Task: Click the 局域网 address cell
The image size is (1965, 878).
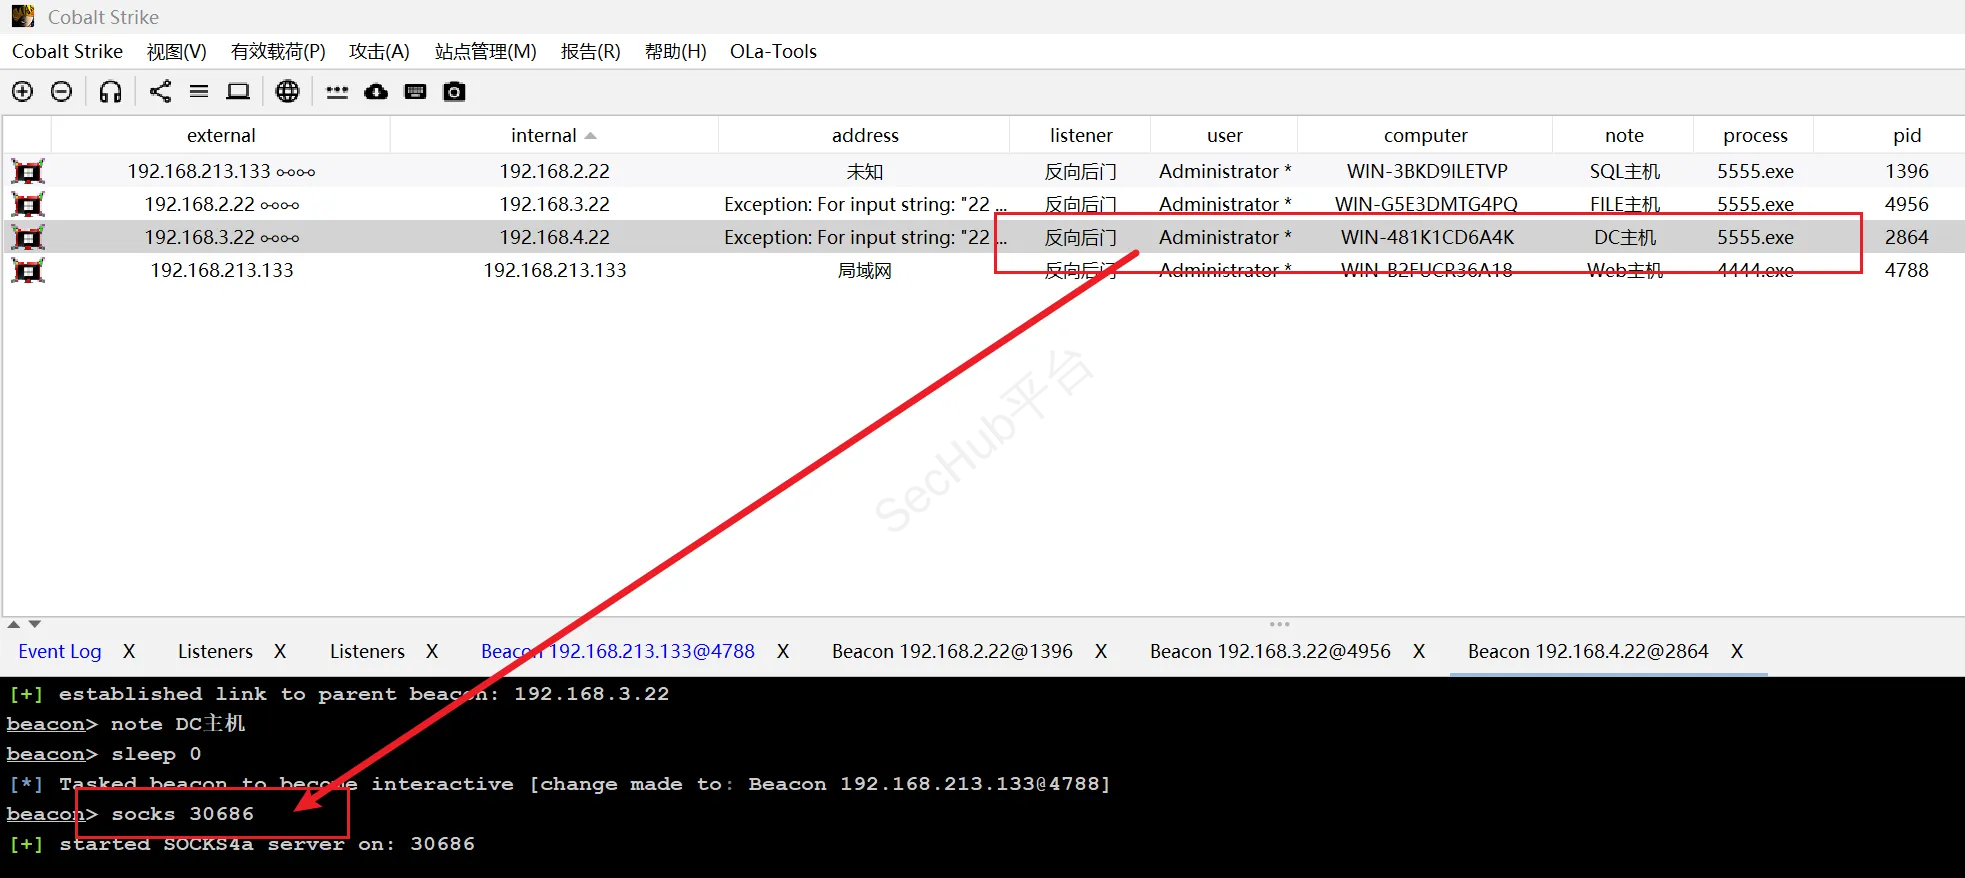Action: (x=865, y=270)
